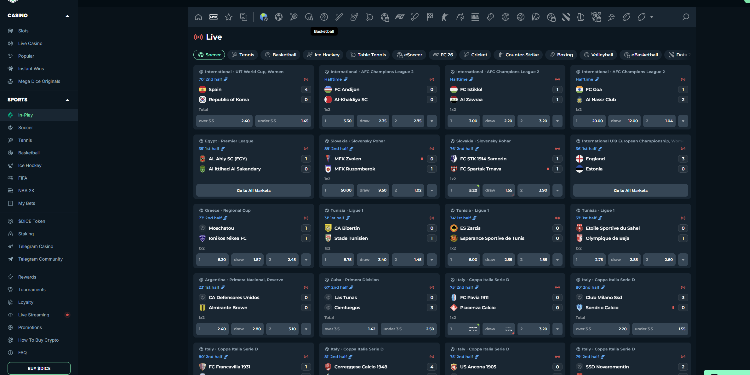
Task: Click the In-Play icon in sidebar
Action: (x=11, y=115)
